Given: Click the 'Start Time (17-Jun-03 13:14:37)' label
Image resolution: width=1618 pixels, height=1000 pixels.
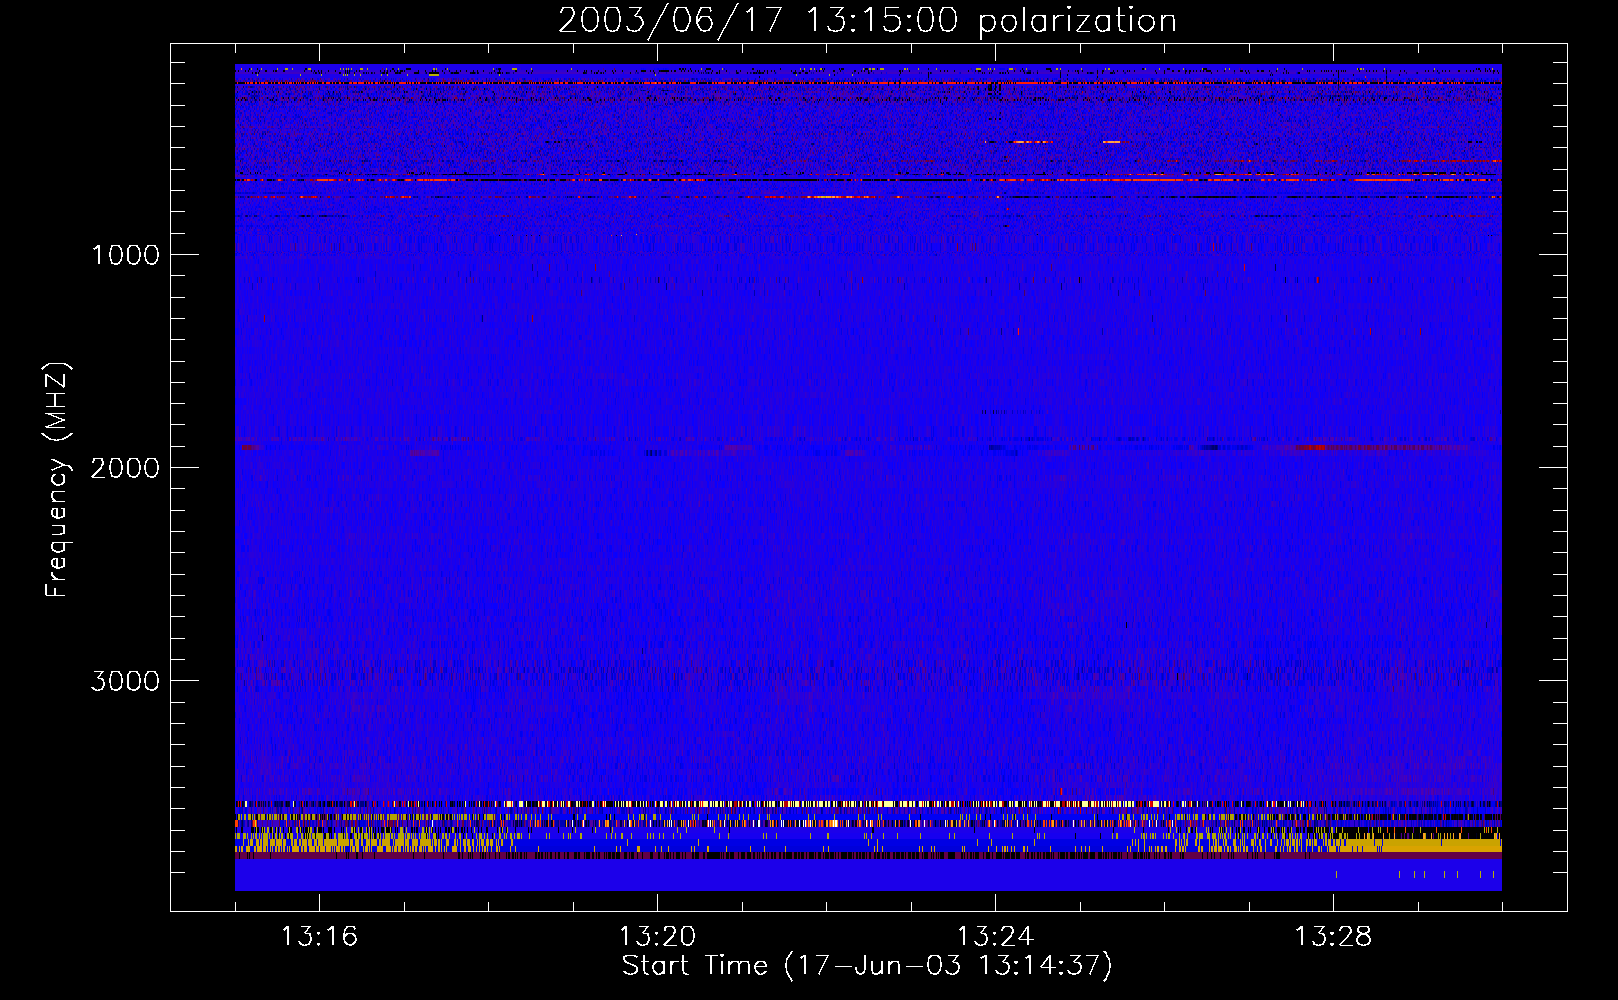Looking at the screenshot, I should [x=867, y=966].
